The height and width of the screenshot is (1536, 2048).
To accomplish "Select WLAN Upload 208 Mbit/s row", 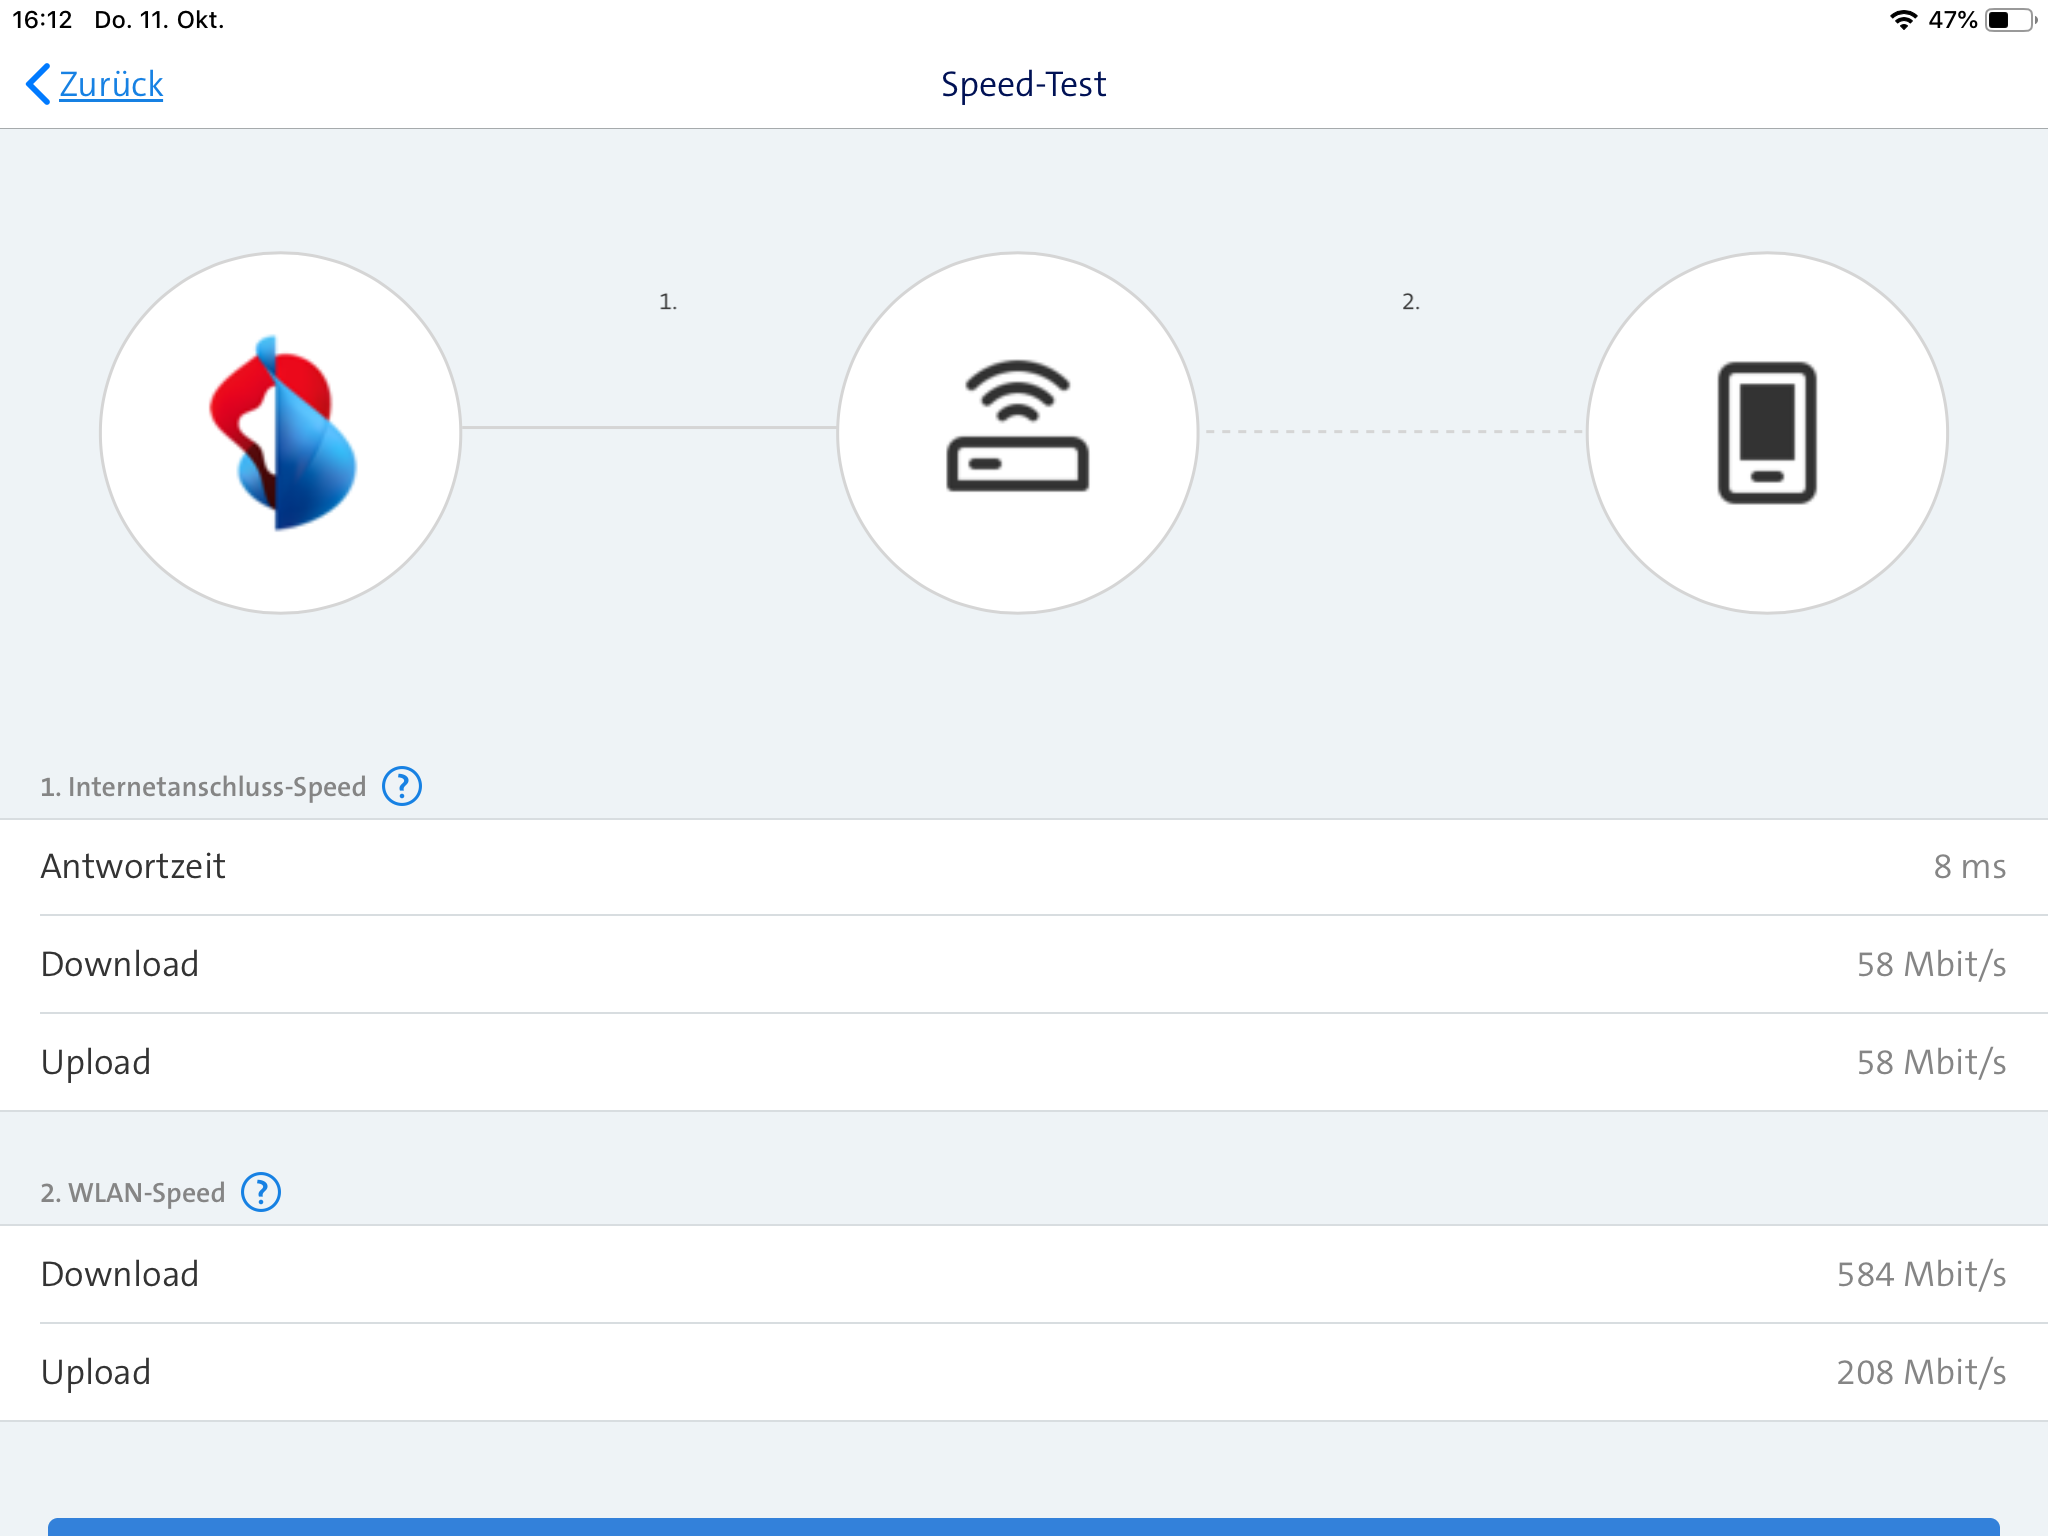I will coord(1024,1372).
